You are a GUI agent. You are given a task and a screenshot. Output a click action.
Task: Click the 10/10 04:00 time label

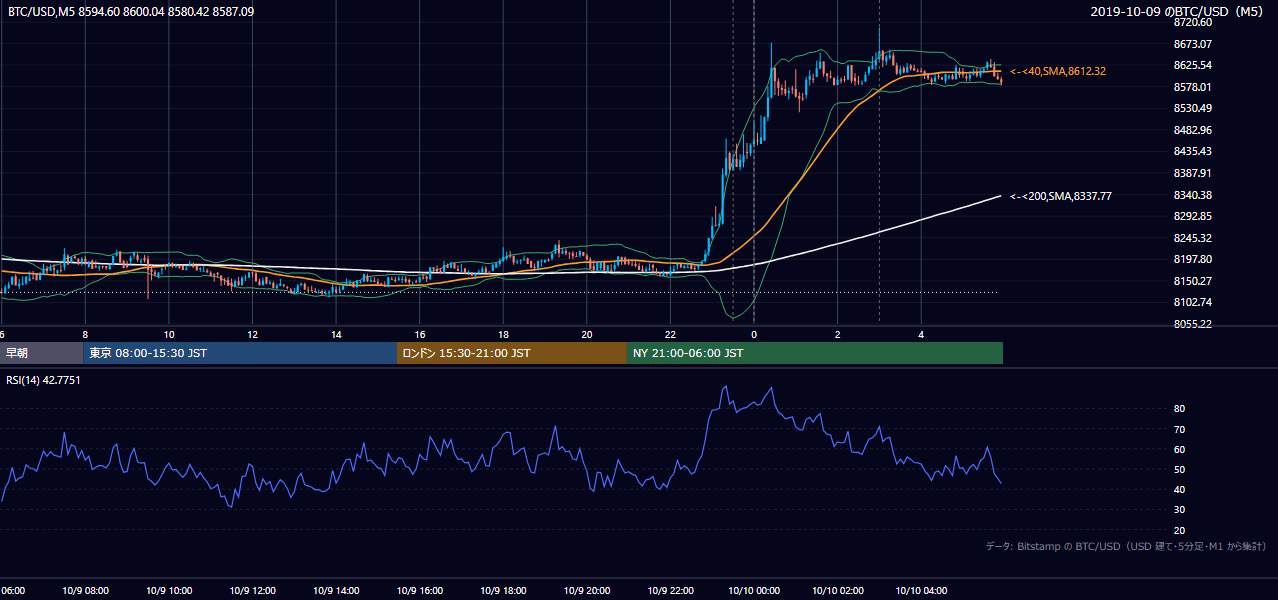click(x=922, y=591)
